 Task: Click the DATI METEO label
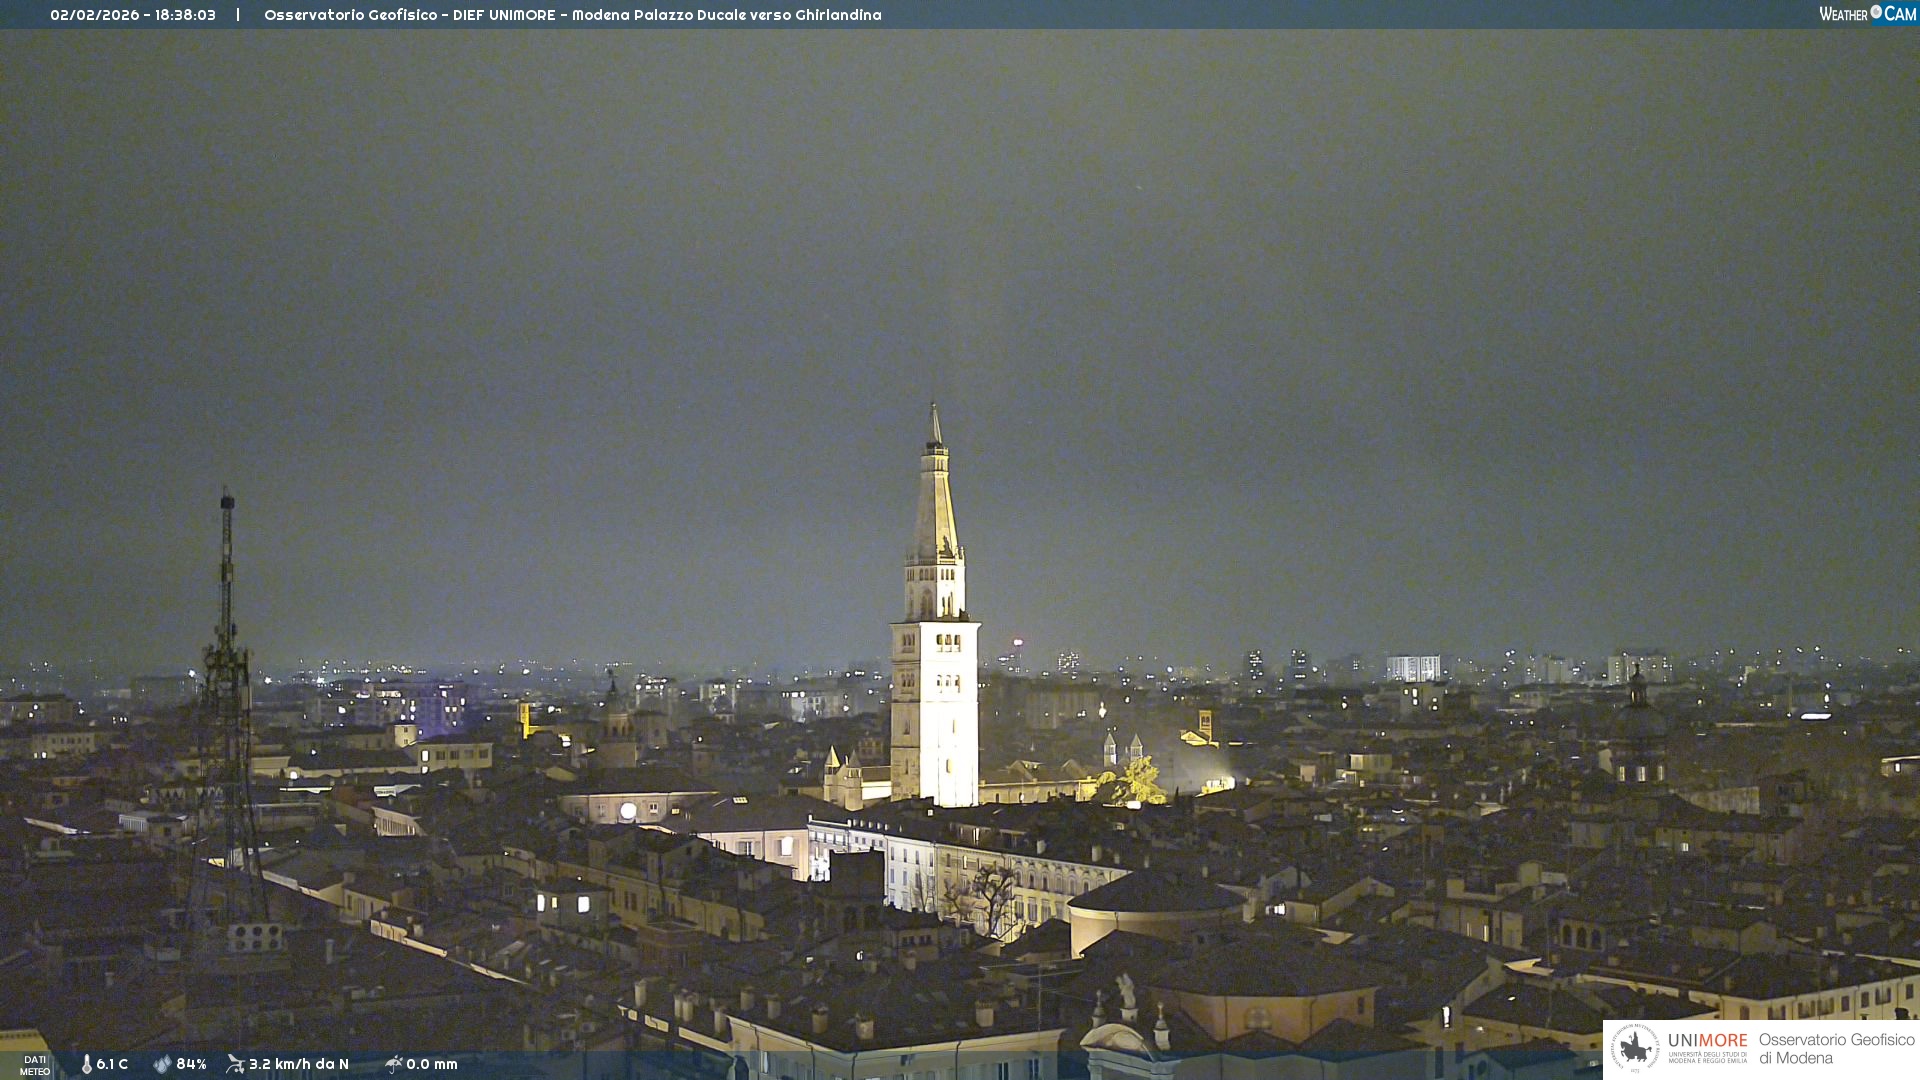coord(35,1065)
